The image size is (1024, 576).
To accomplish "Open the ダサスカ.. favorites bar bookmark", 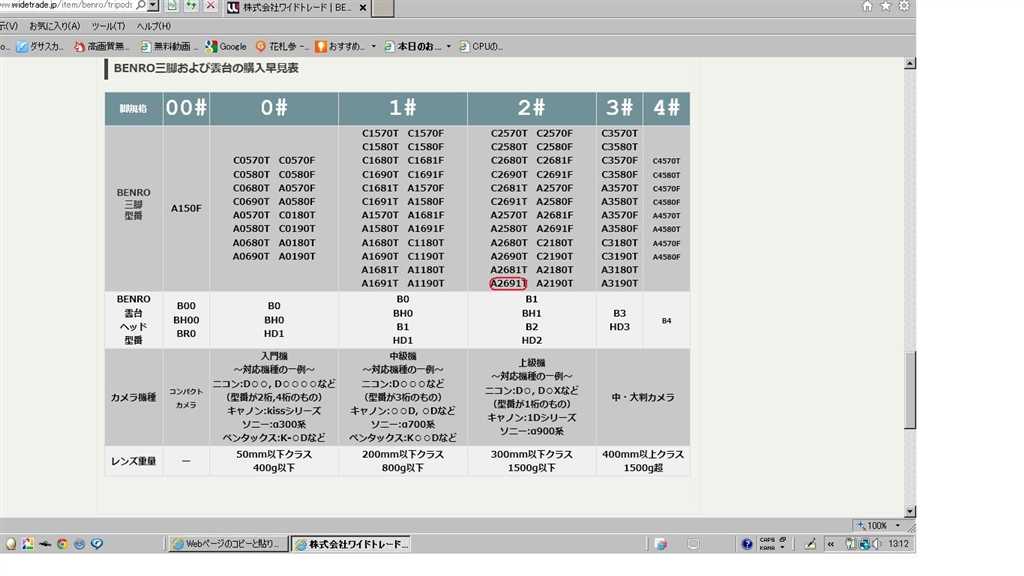I will pyautogui.click(x=40, y=46).
